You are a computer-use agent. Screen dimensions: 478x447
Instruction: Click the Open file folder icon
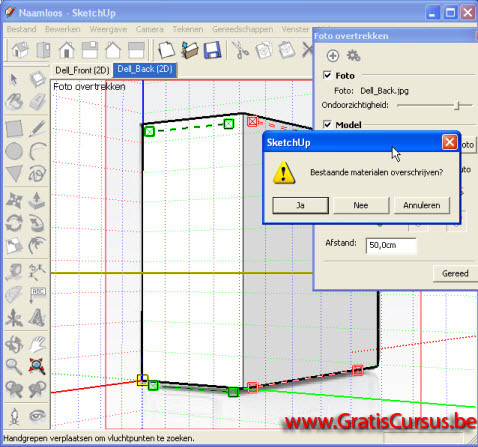tap(190, 50)
